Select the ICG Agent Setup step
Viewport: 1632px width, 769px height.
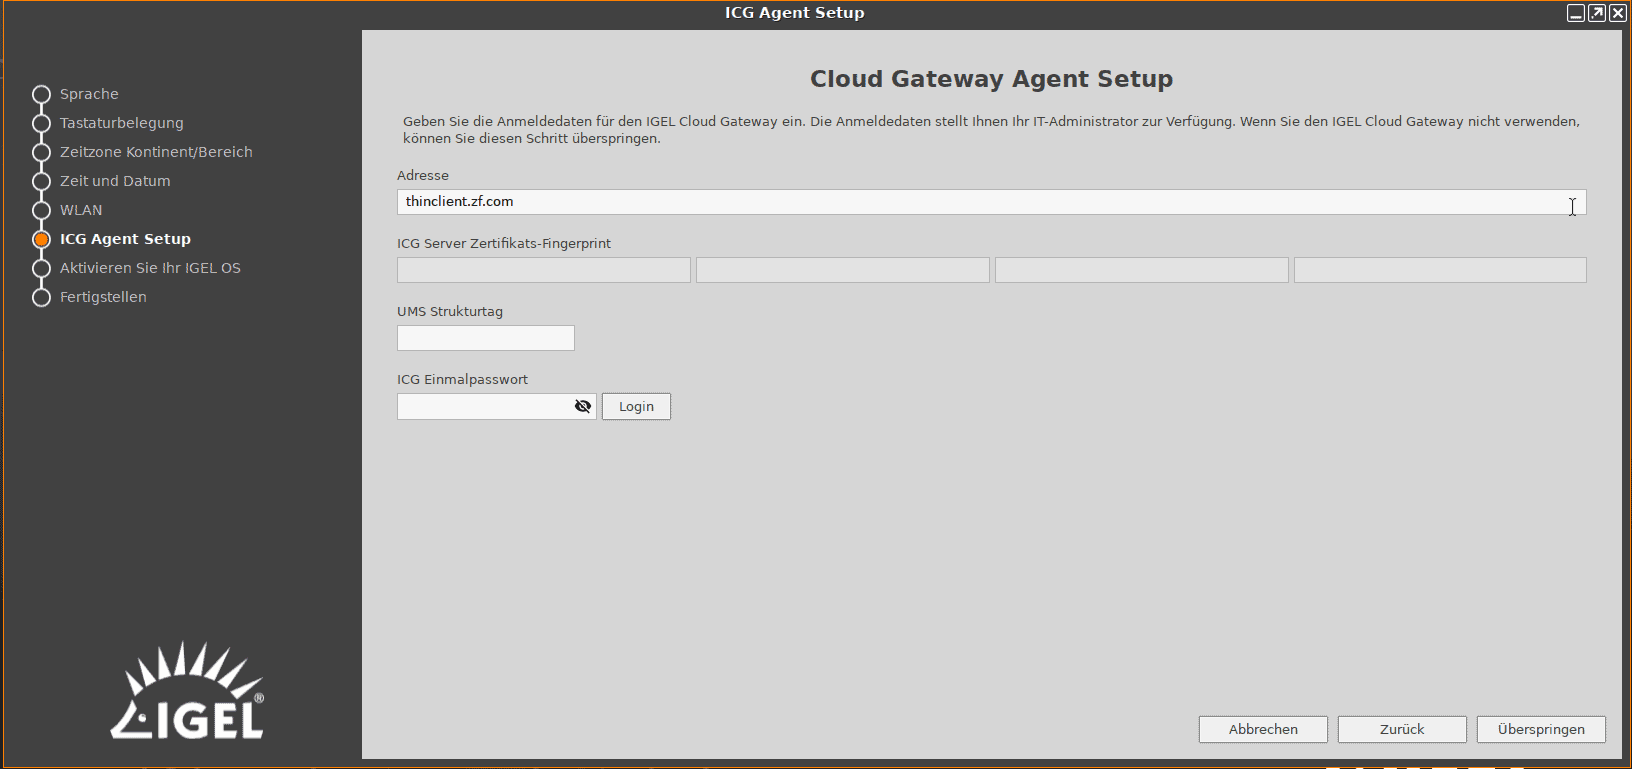[x=125, y=239]
